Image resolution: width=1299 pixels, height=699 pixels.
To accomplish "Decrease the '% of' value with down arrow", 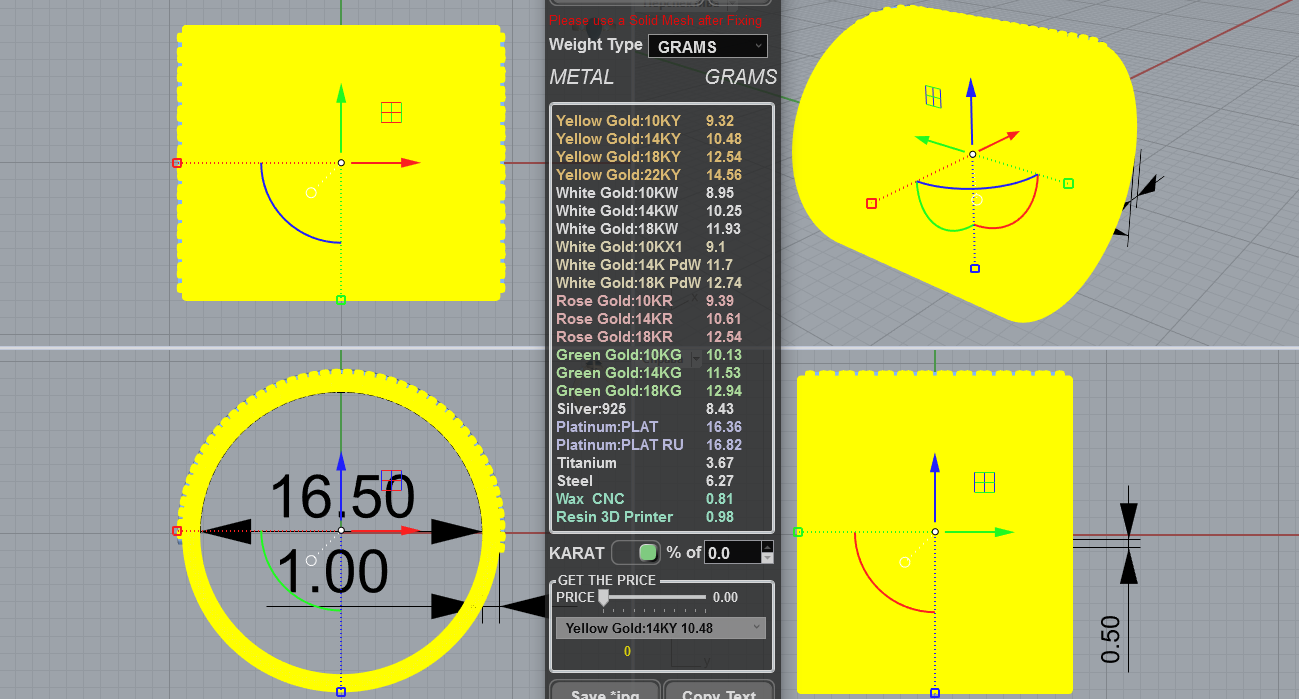I will click(x=768, y=558).
